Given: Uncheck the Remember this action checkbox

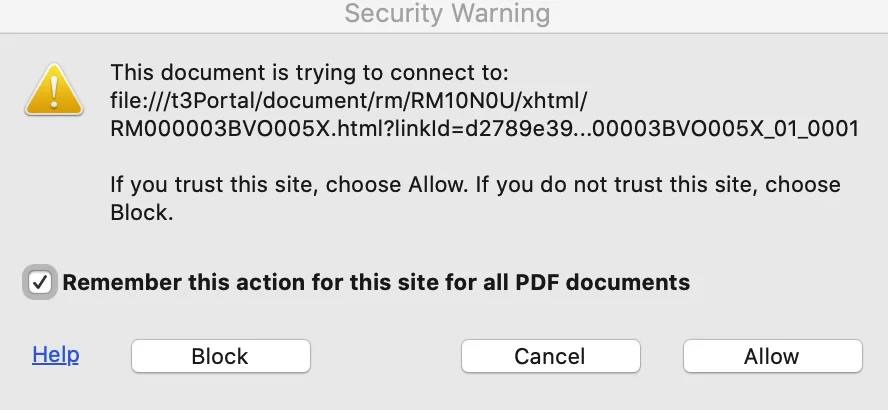Looking at the screenshot, I should [40, 282].
